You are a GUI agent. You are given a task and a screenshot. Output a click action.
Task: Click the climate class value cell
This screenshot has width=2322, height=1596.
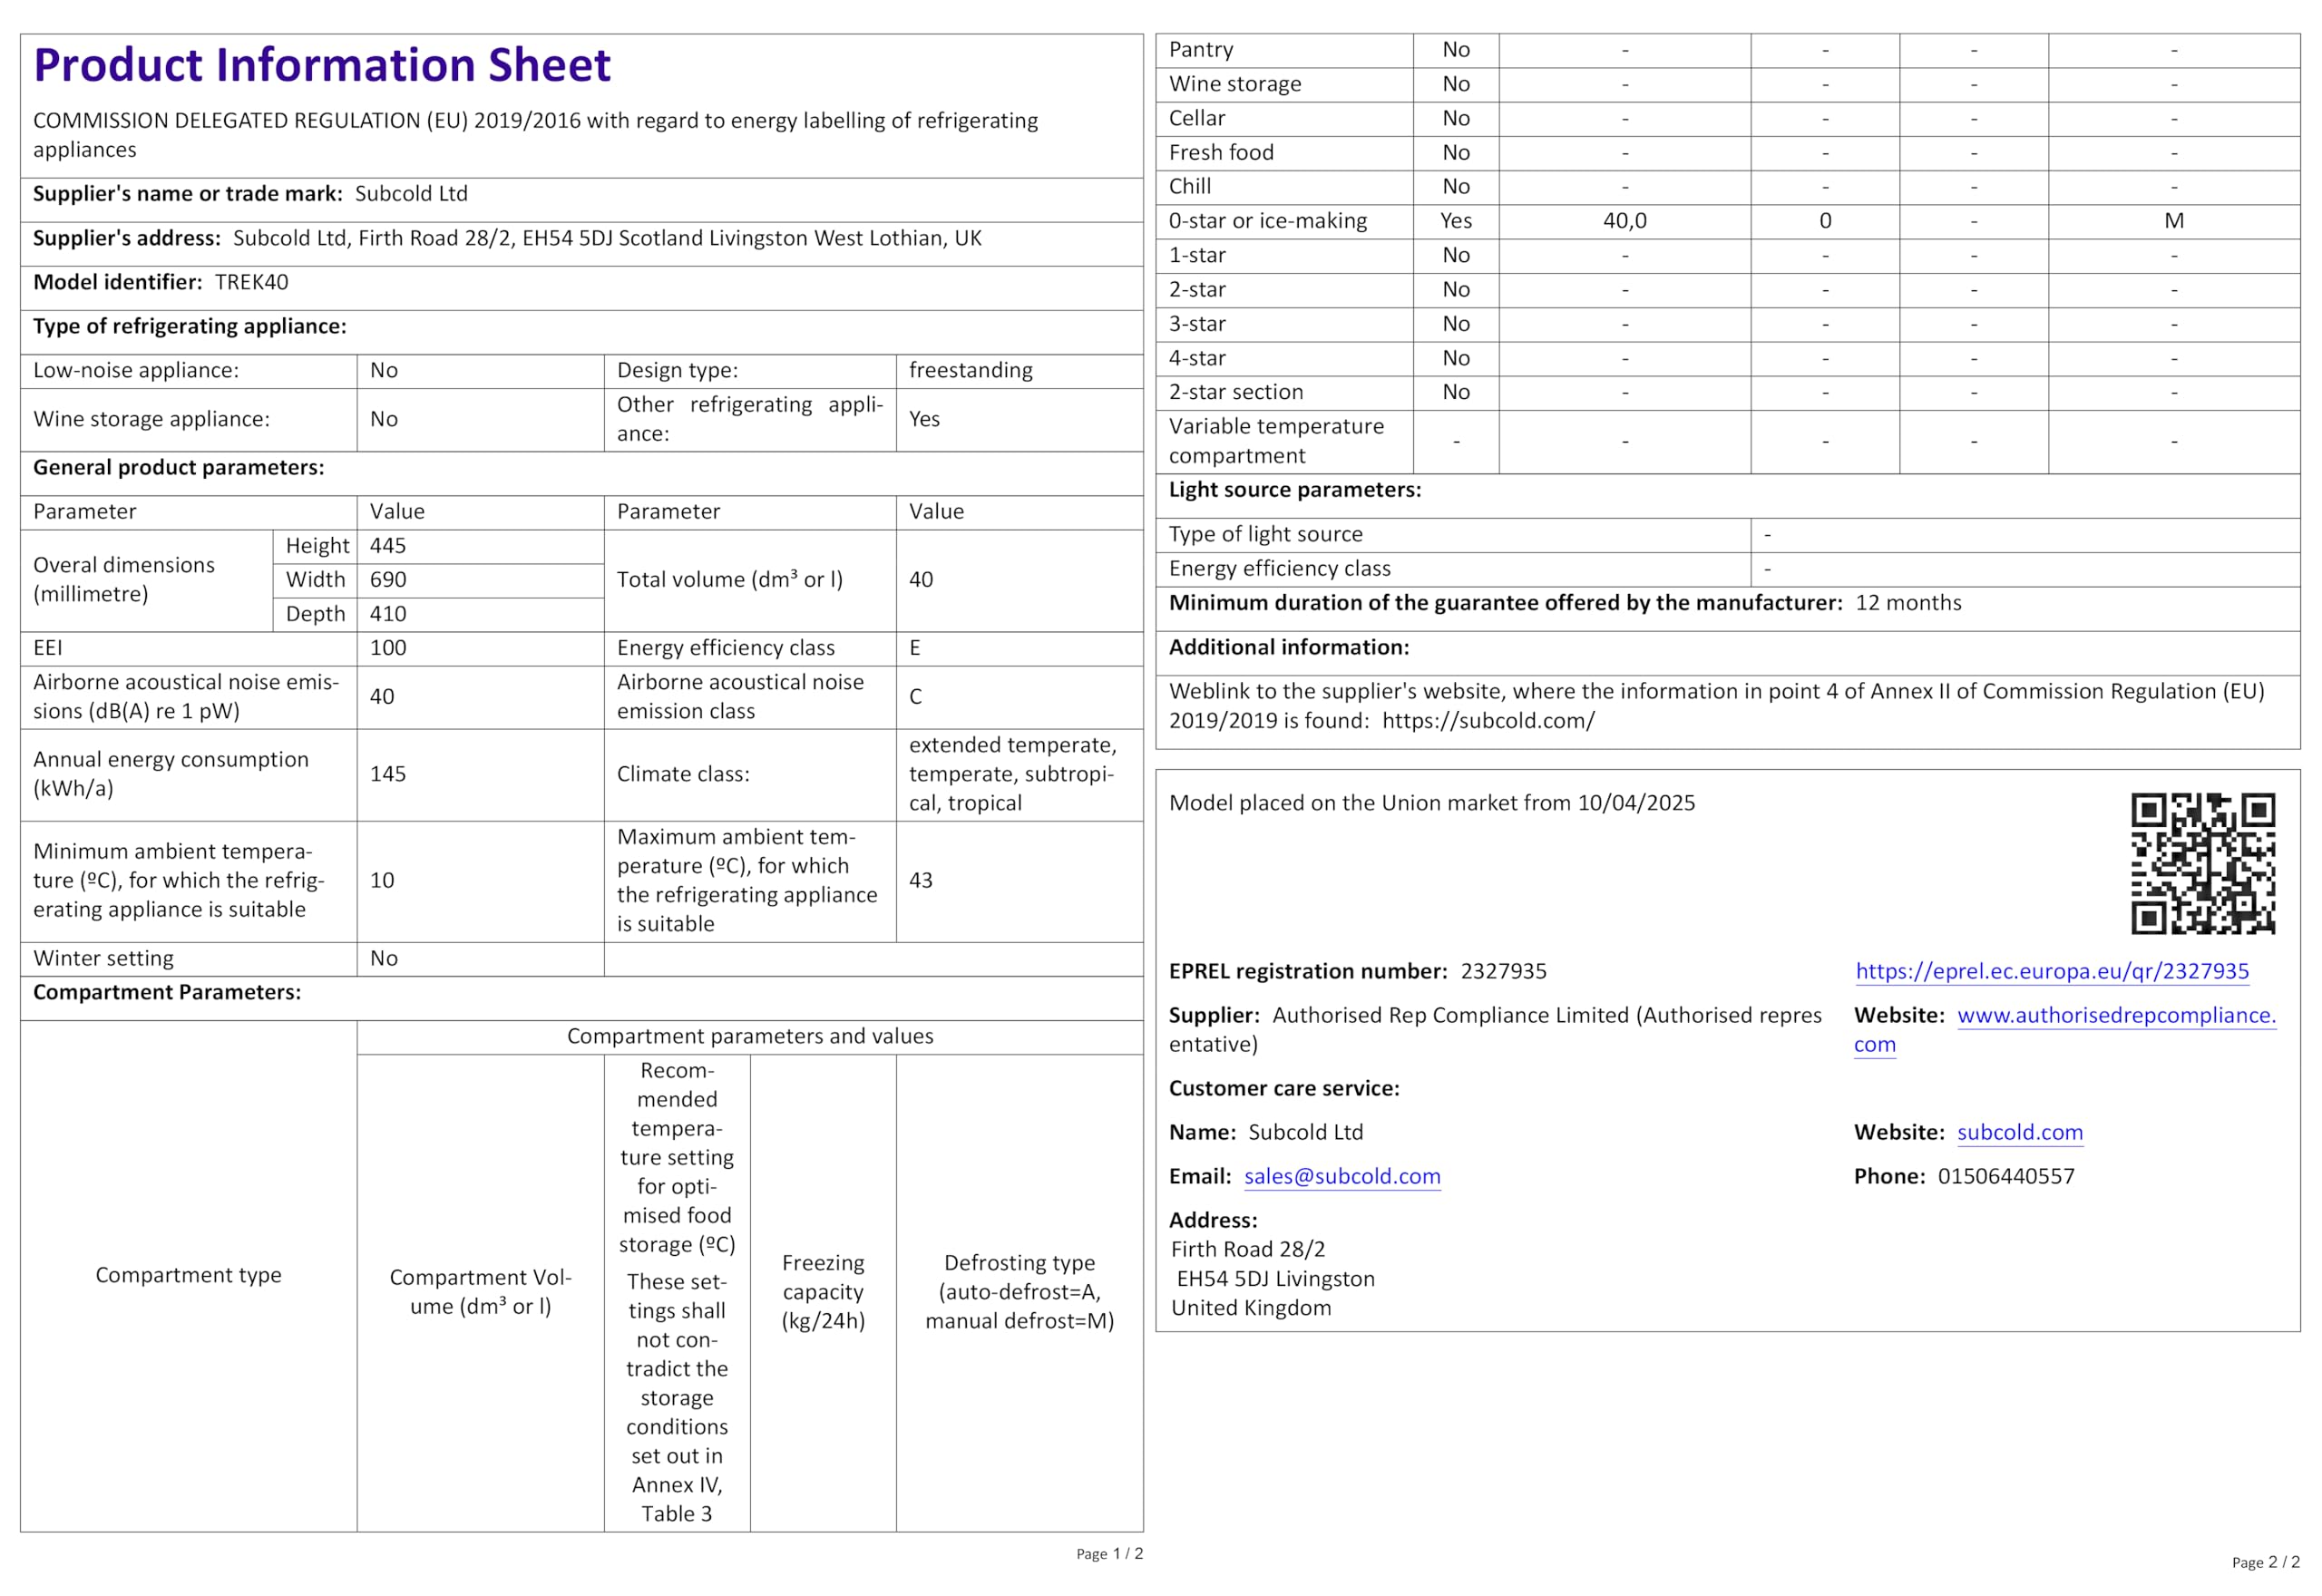(1012, 774)
